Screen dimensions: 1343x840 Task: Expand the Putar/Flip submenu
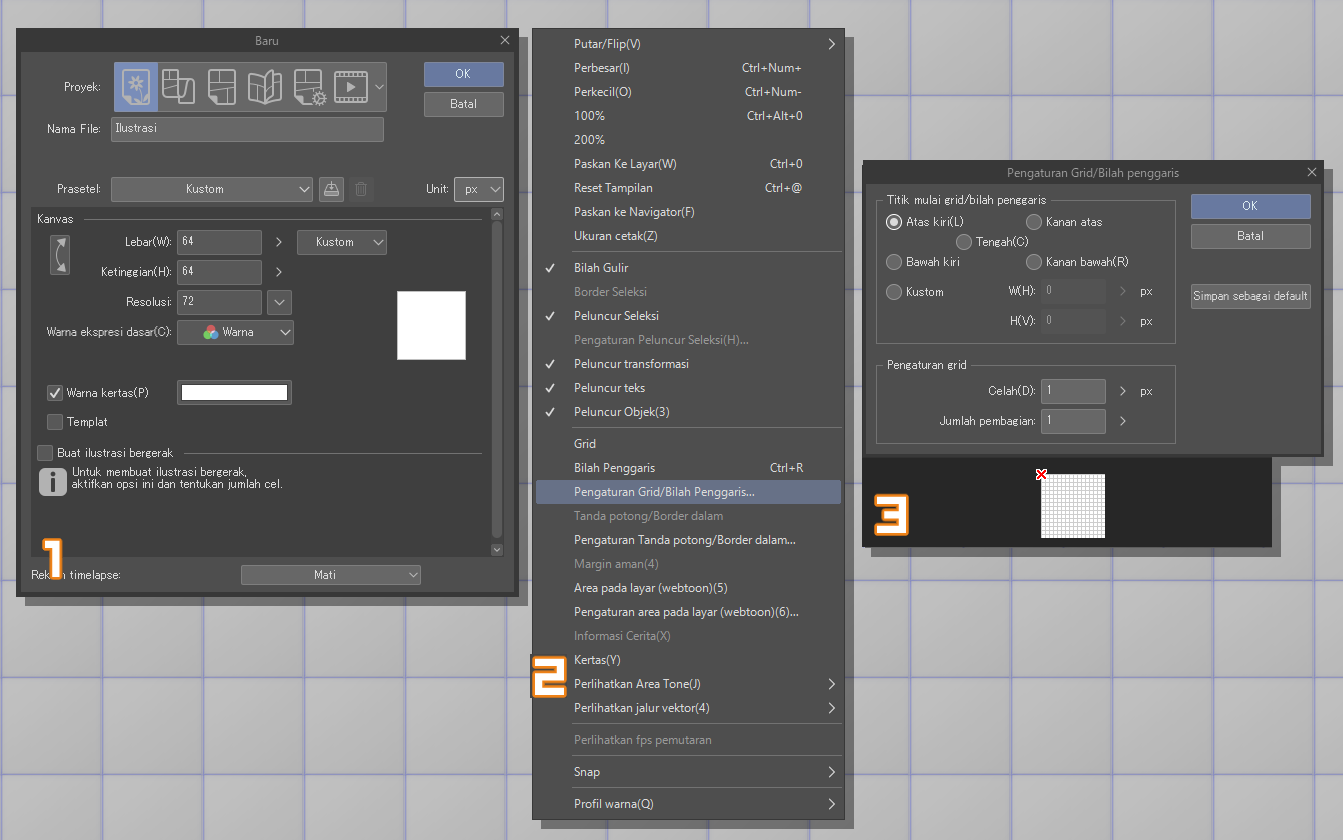pos(831,44)
